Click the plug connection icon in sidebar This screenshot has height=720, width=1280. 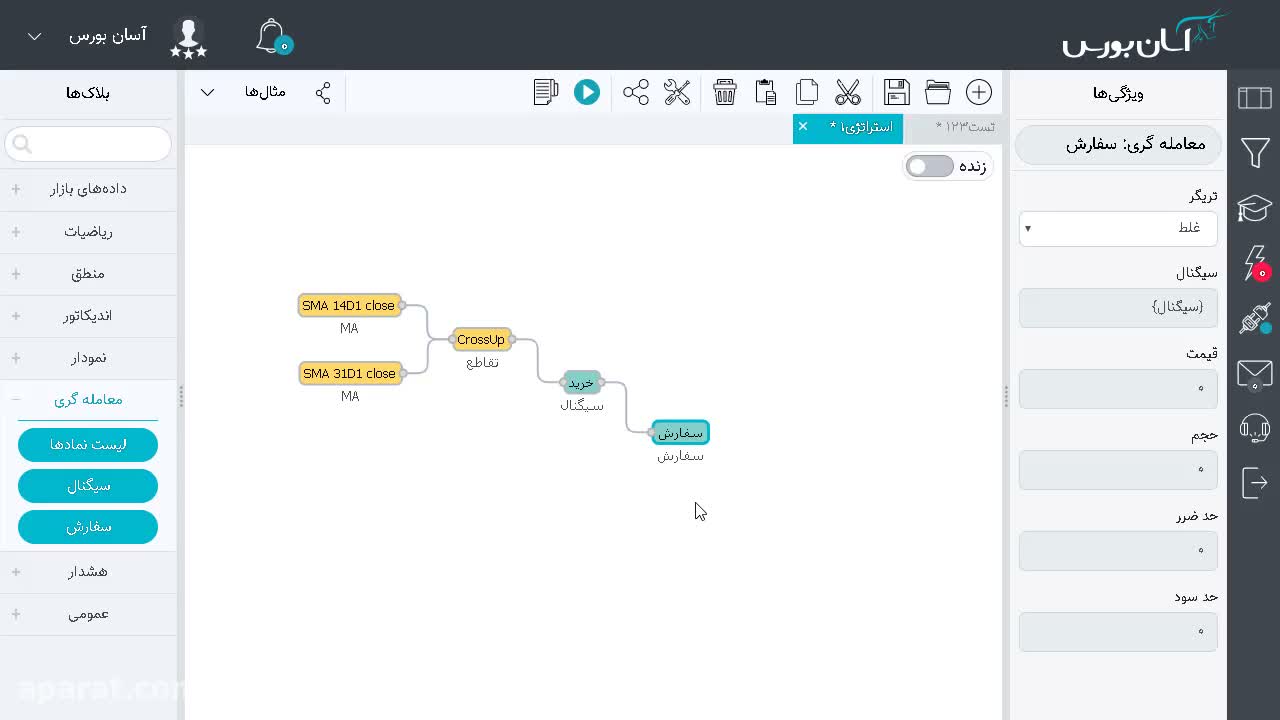click(1255, 319)
